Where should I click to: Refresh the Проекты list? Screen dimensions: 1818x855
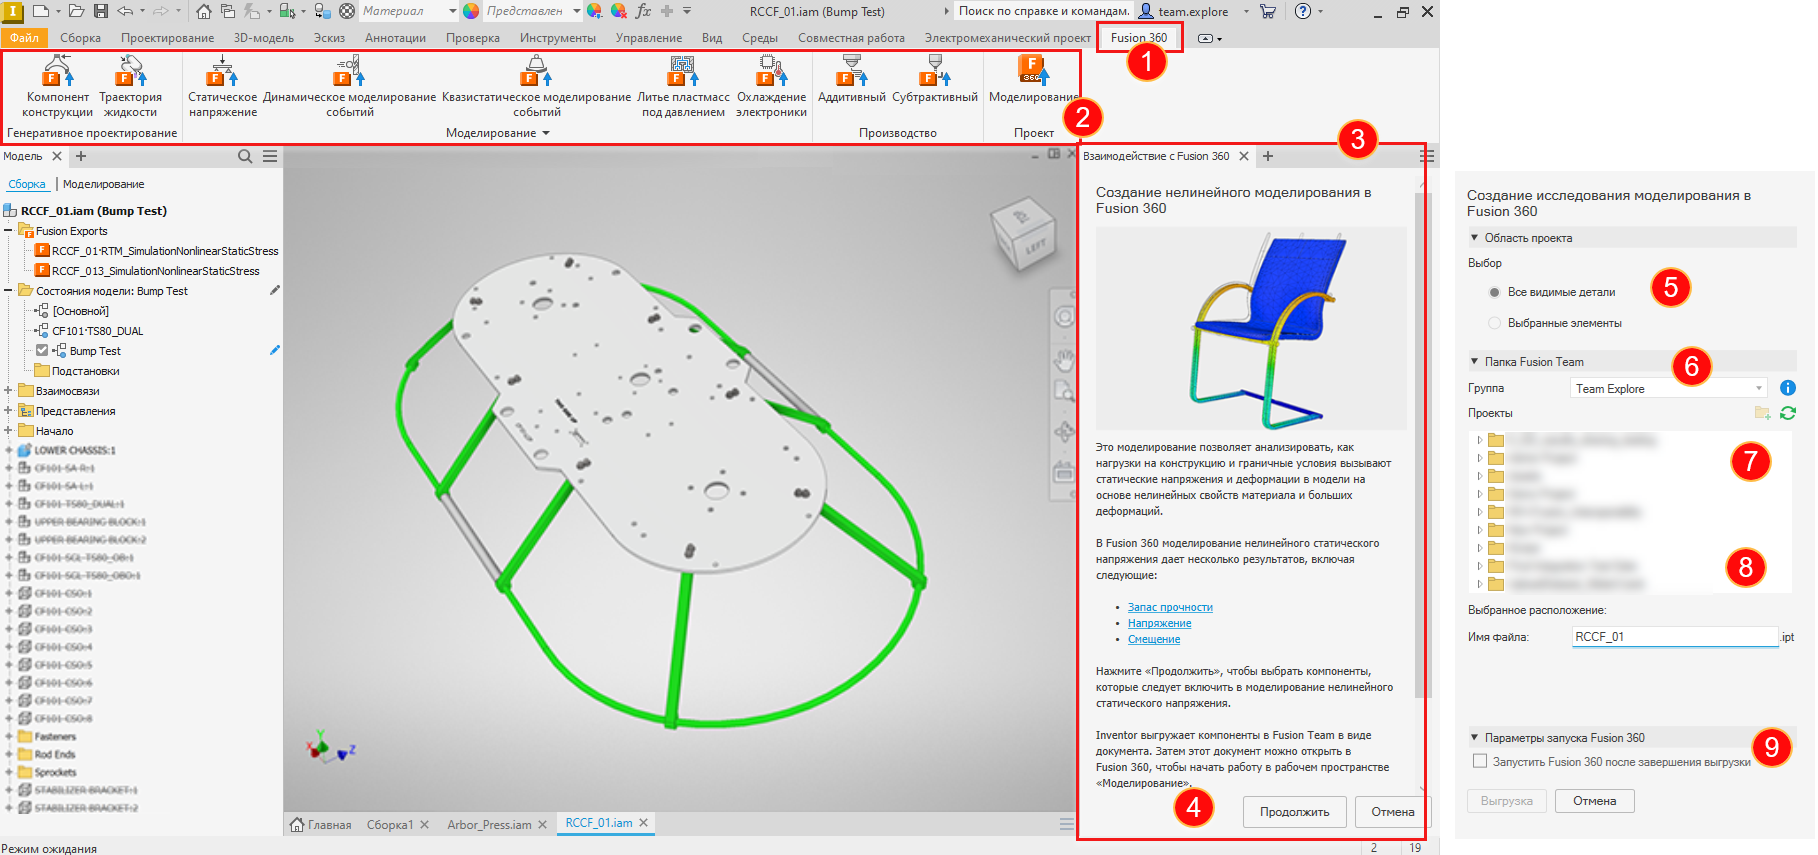click(1788, 413)
